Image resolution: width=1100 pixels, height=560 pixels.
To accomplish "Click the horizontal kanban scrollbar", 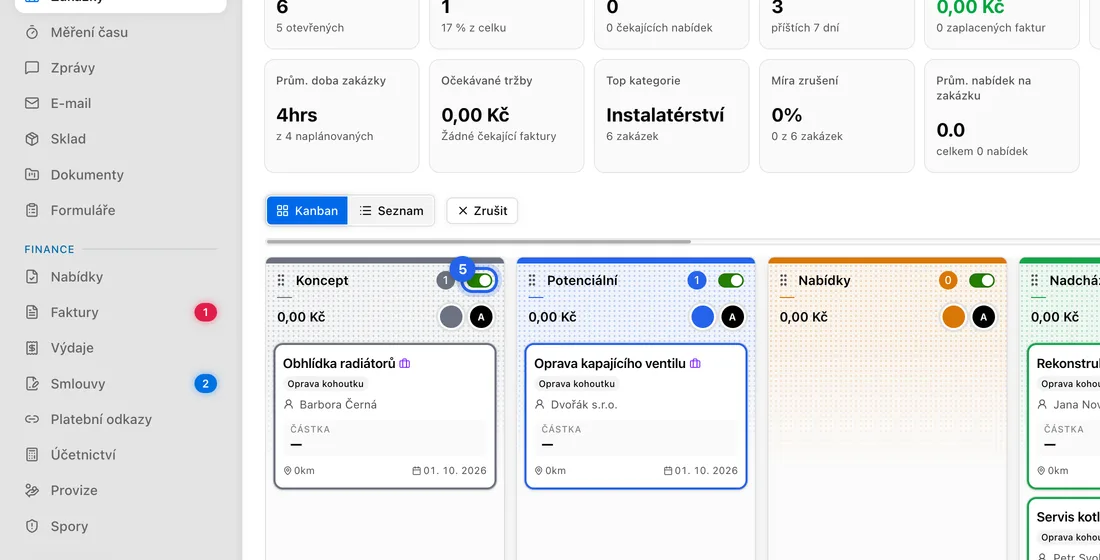I will coord(478,241).
